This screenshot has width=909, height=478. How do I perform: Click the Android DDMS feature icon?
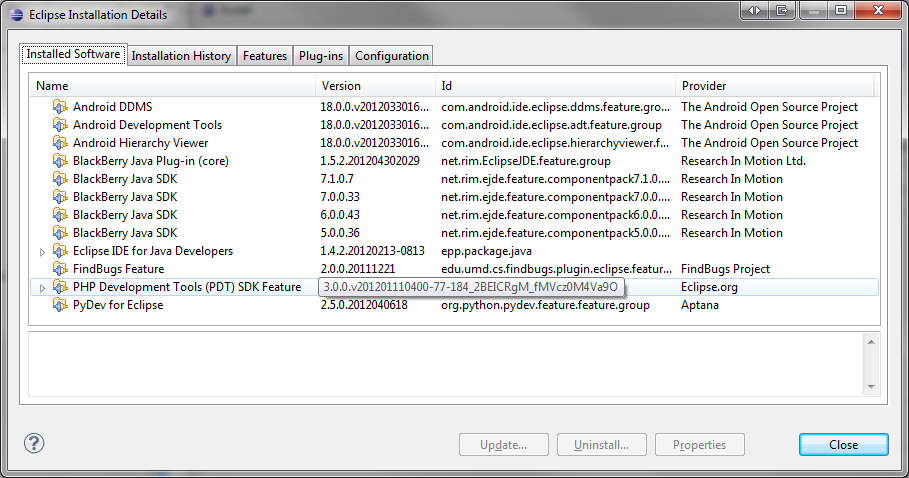(x=60, y=107)
